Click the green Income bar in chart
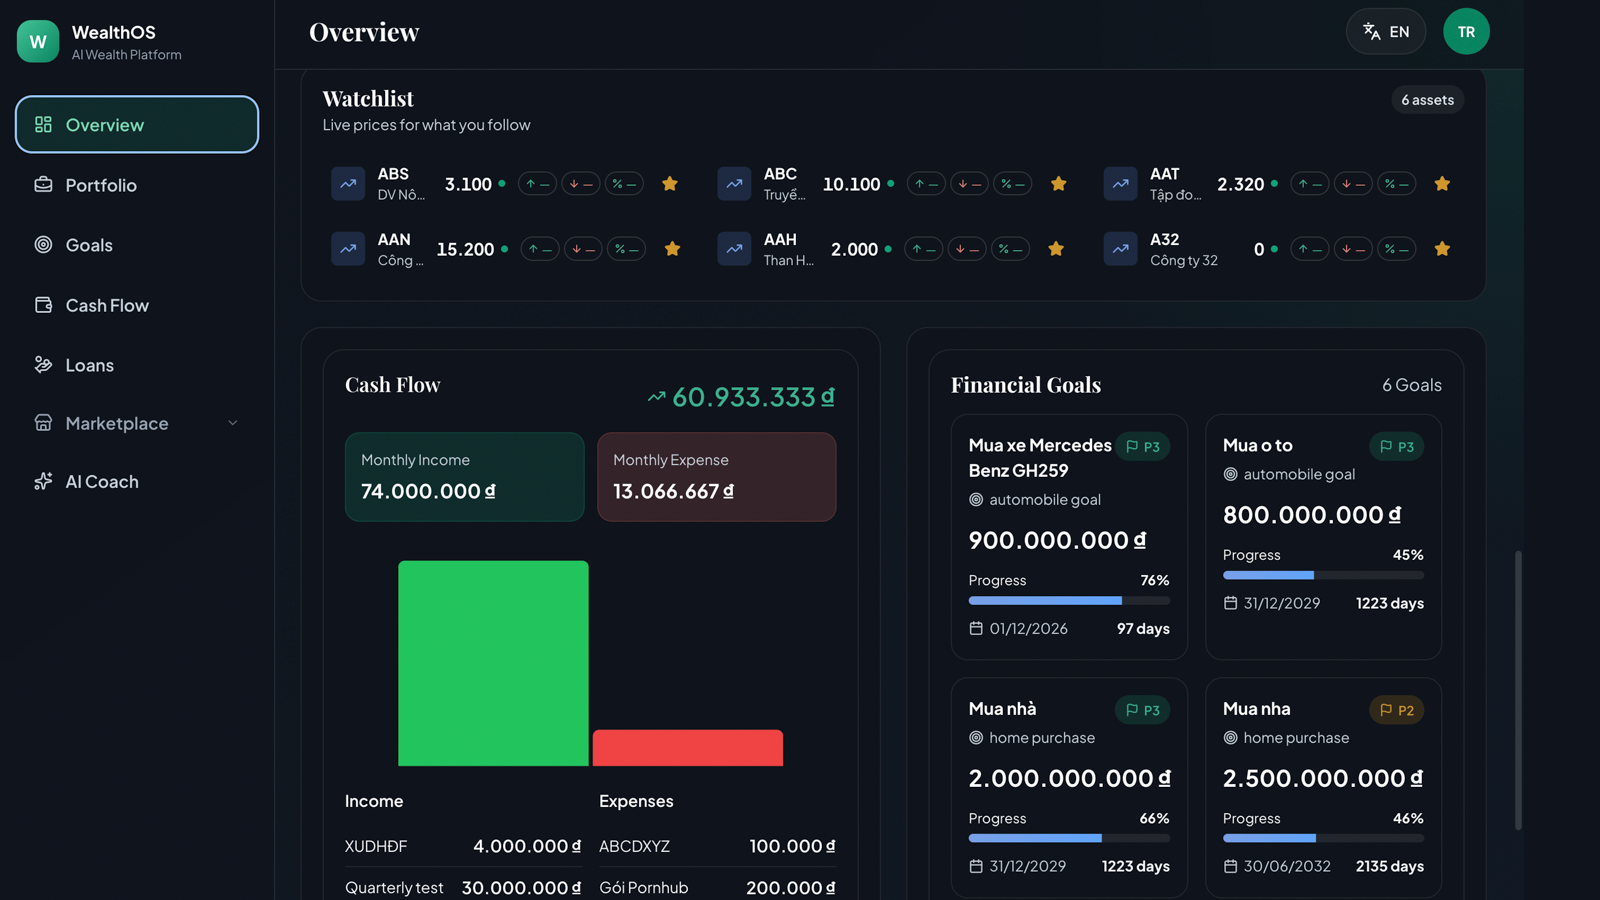The image size is (1600, 900). click(x=493, y=663)
